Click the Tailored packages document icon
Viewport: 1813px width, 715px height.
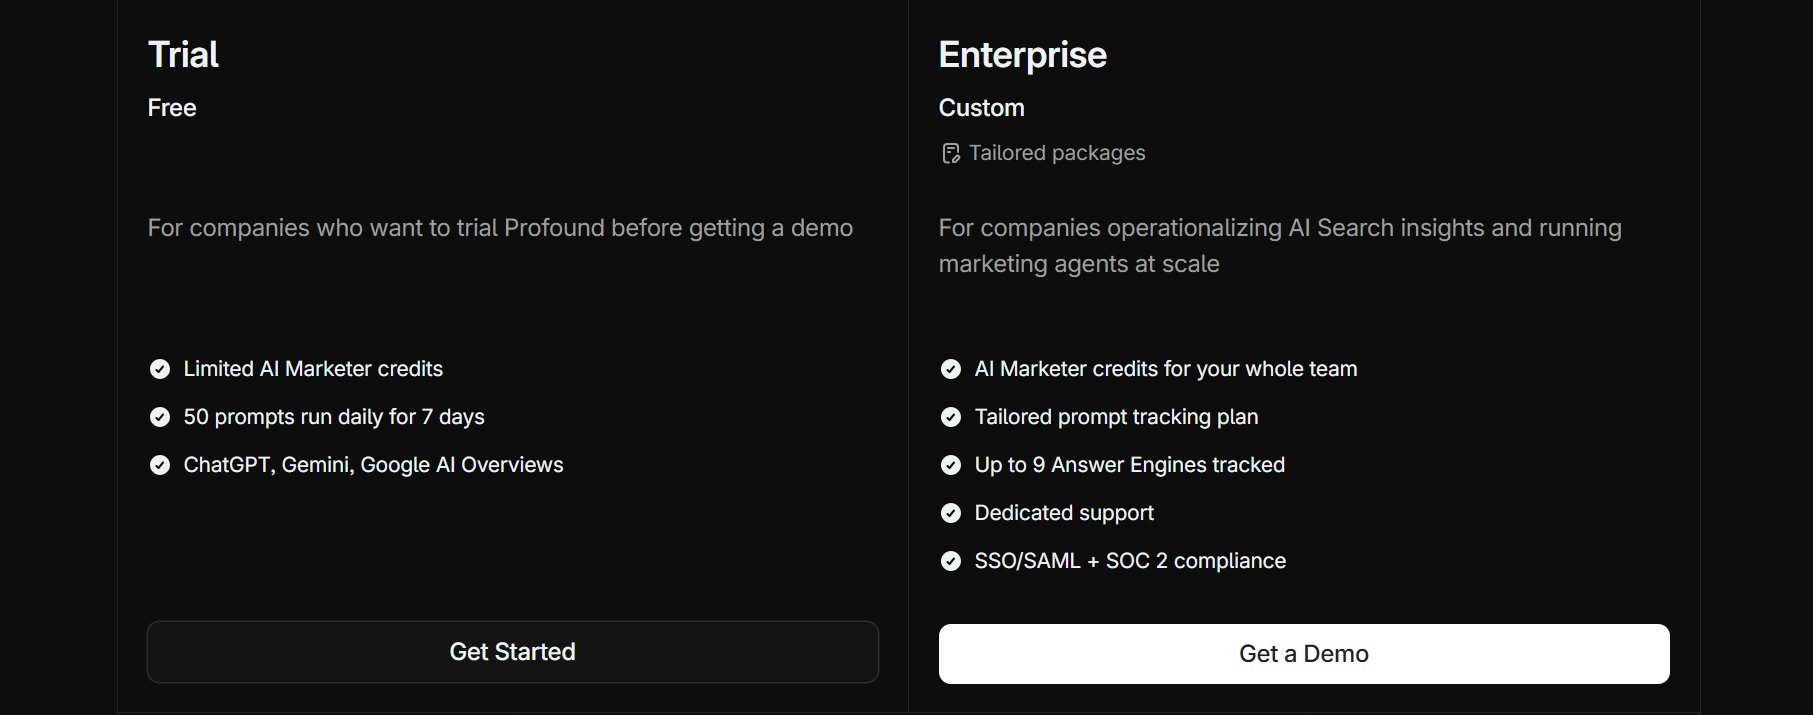click(950, 153)
